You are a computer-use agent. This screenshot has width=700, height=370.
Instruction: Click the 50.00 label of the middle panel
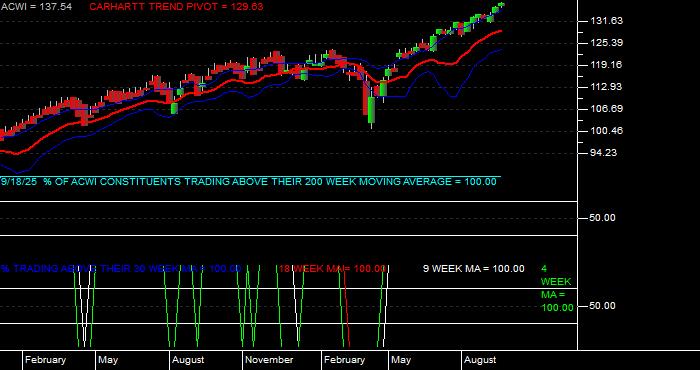pos(603,218)
